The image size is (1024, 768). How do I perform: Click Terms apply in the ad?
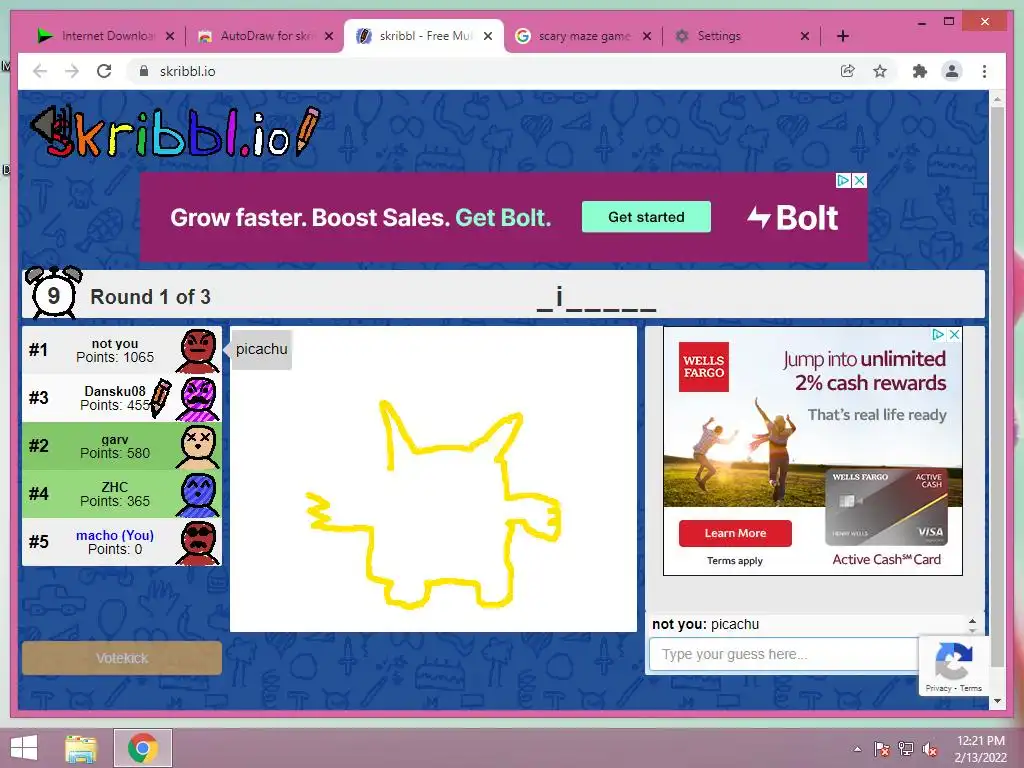click(735, 560)
